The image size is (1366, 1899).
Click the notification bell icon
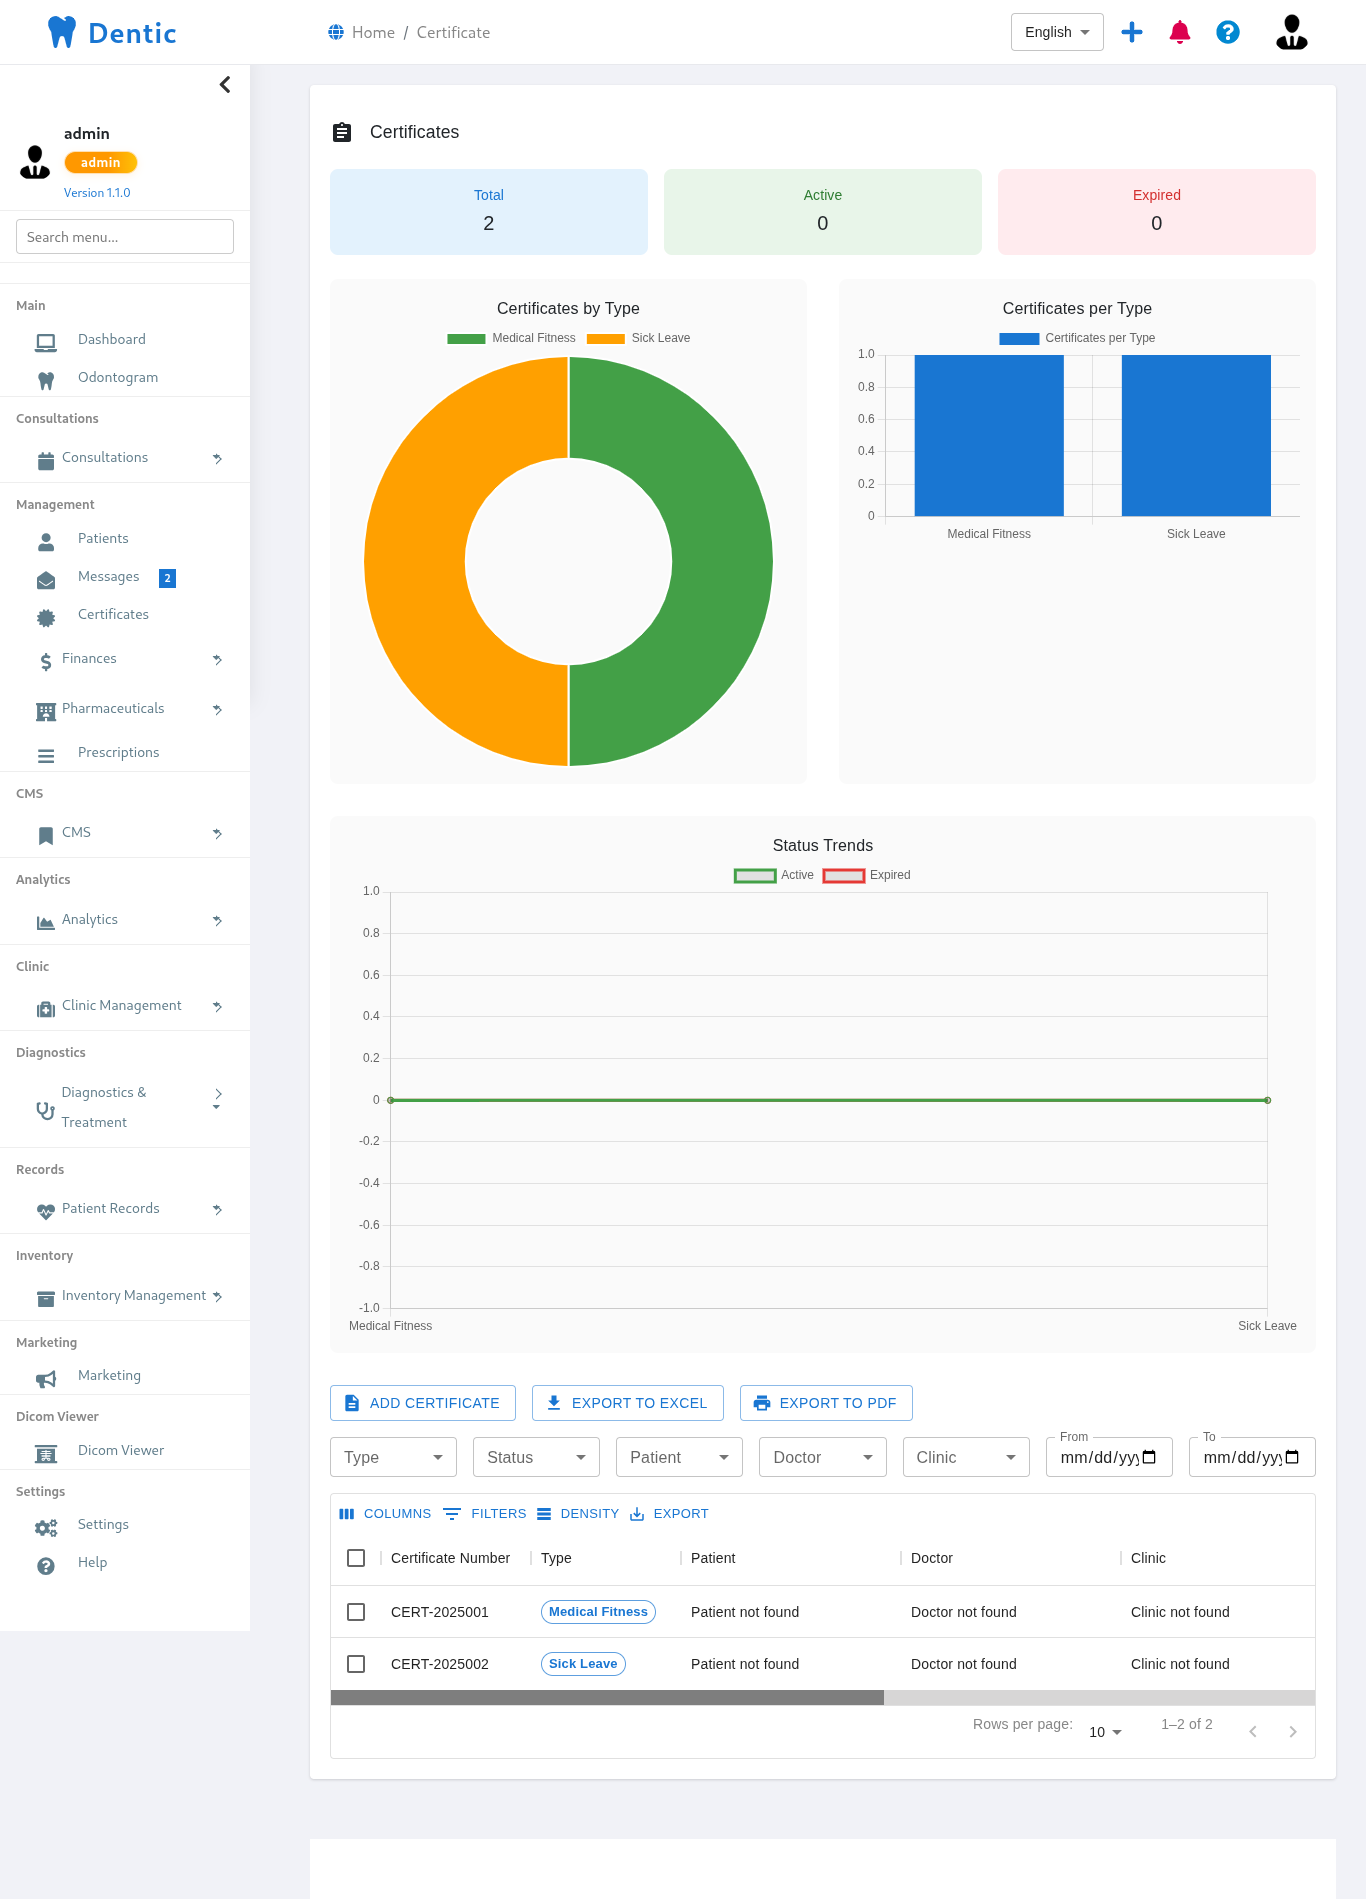tap(1180, 32)
